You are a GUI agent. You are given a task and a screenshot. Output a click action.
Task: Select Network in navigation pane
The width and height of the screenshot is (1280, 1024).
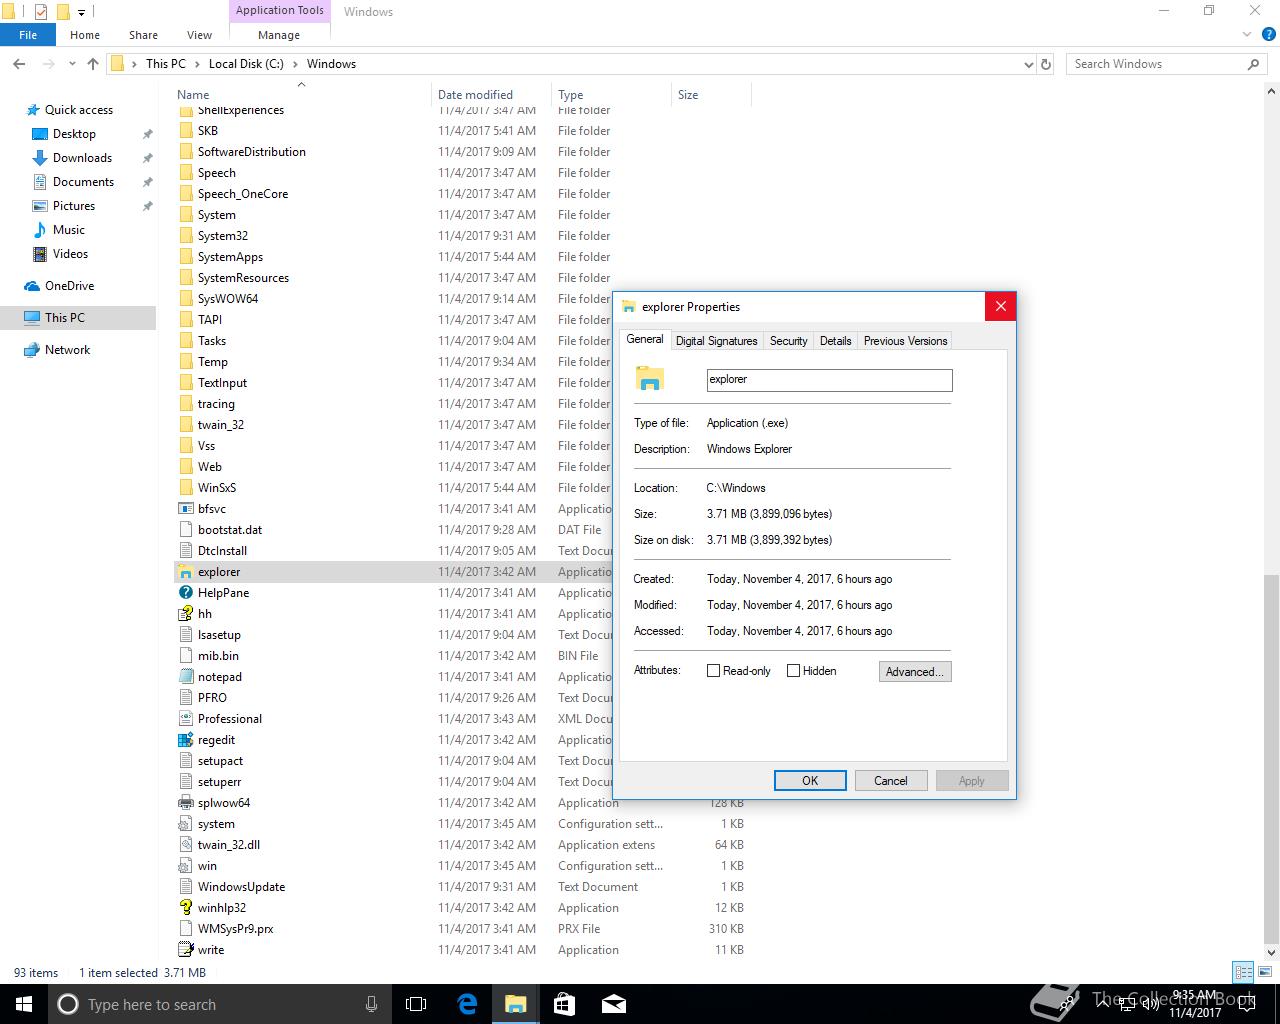point(67,350)
